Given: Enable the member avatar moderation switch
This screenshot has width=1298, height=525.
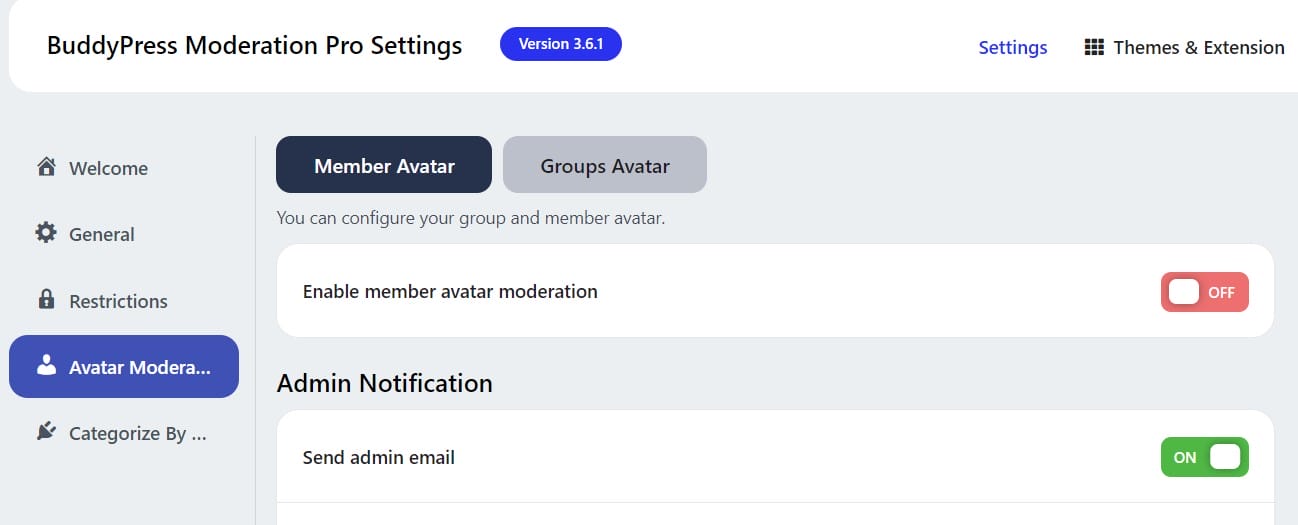Looking at the screenshot, I should pyautogui.click(x=1204, y=292).
